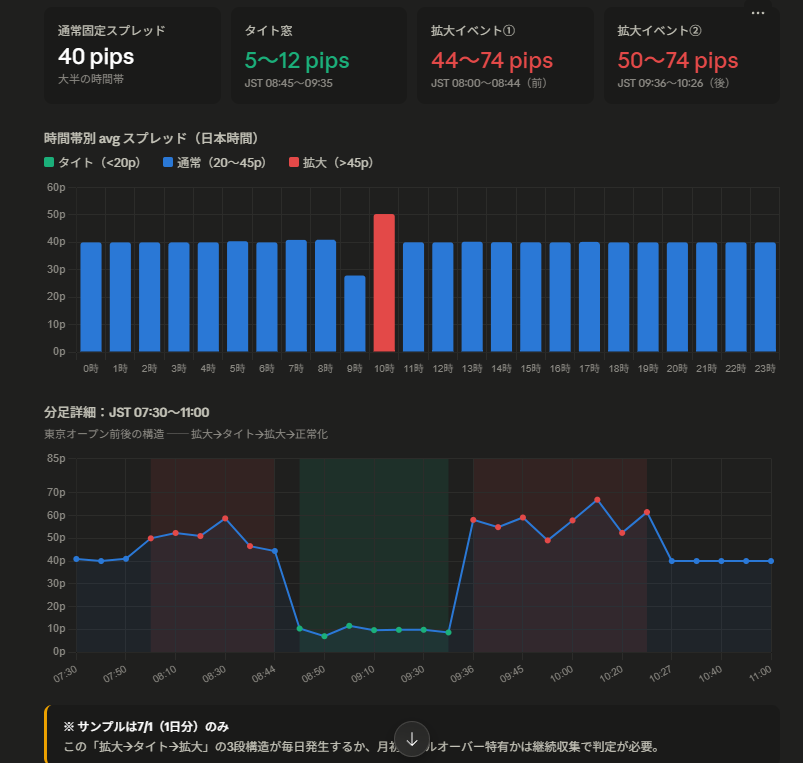Click the JST 09:36〜10:26（後） text

(673, 83)
